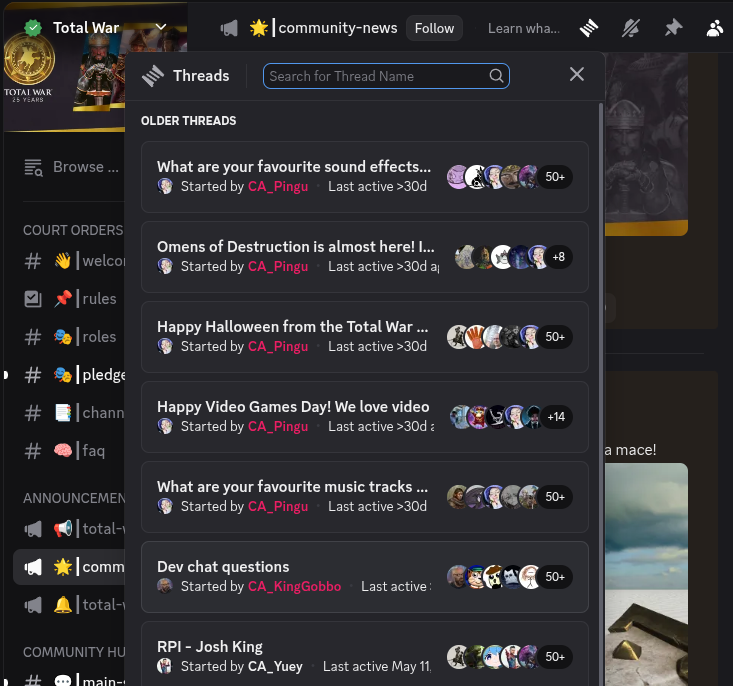This screenshot has height=686, width=733.
Task: Open 'What are your favourite sound effects' thread
Action: pos(365,177)
